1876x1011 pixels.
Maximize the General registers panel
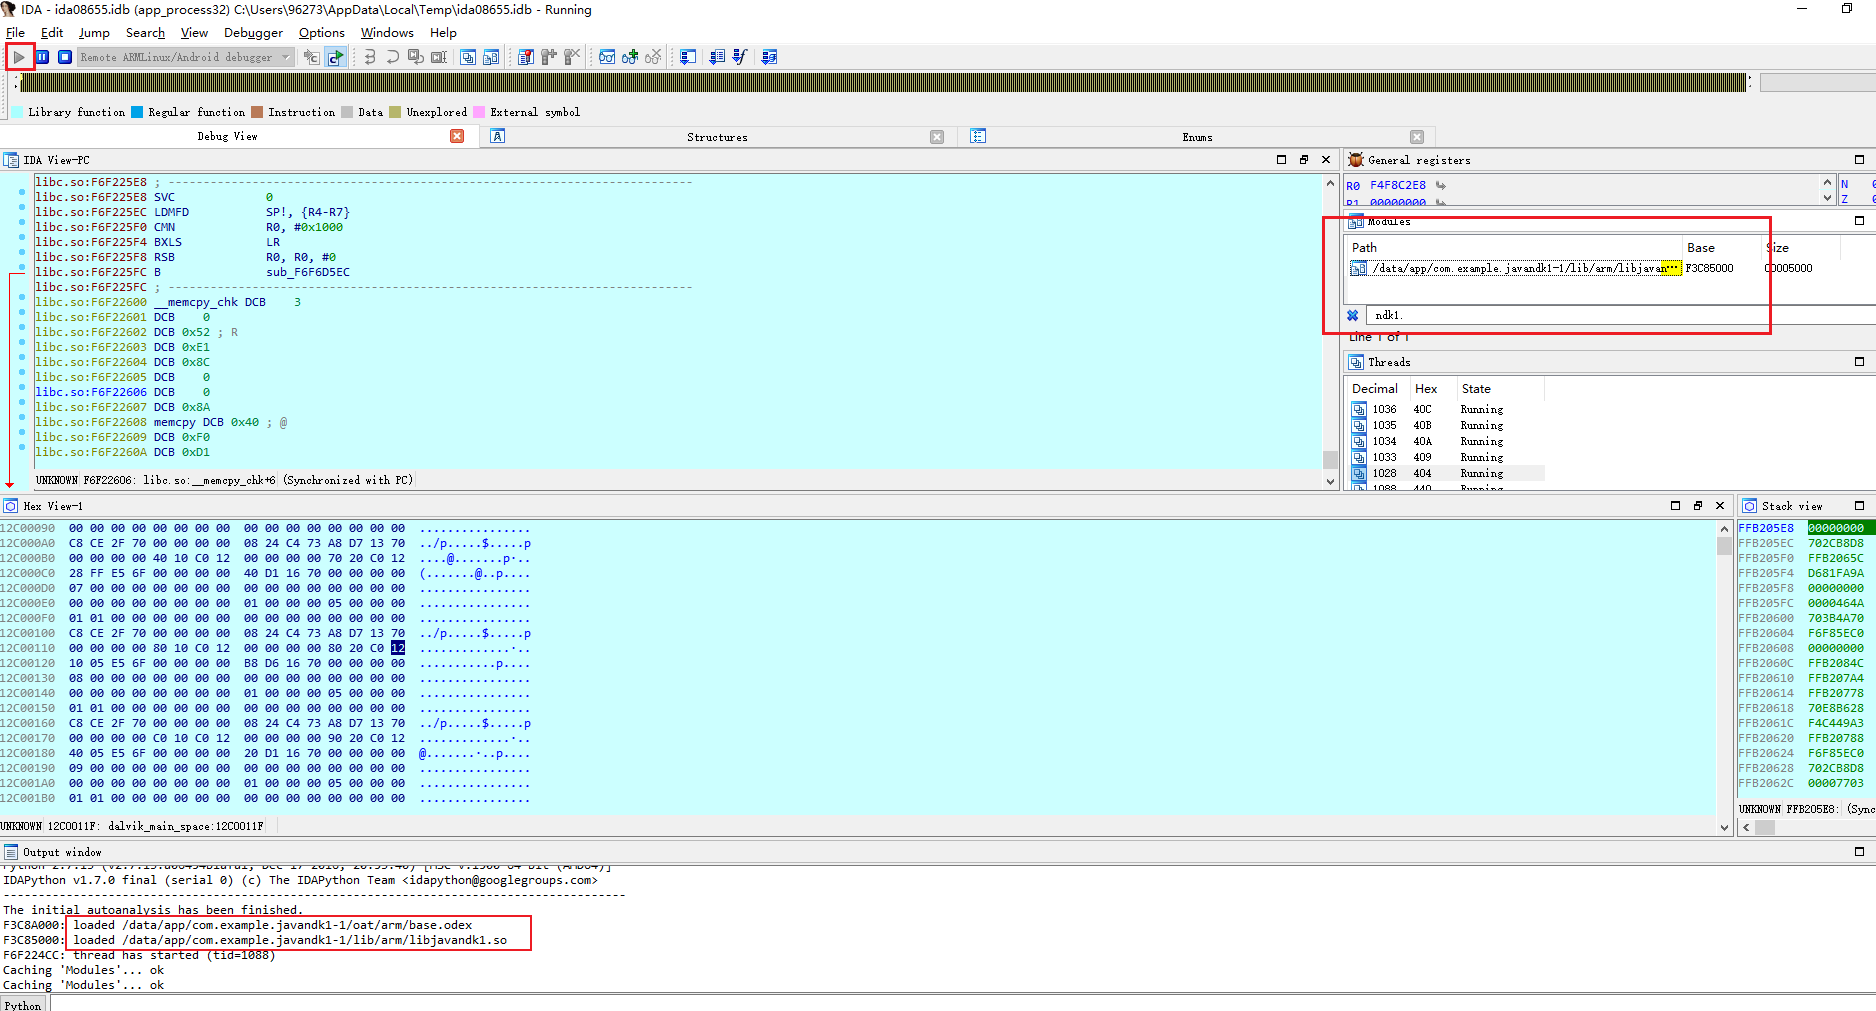[x=1859, y=160]
